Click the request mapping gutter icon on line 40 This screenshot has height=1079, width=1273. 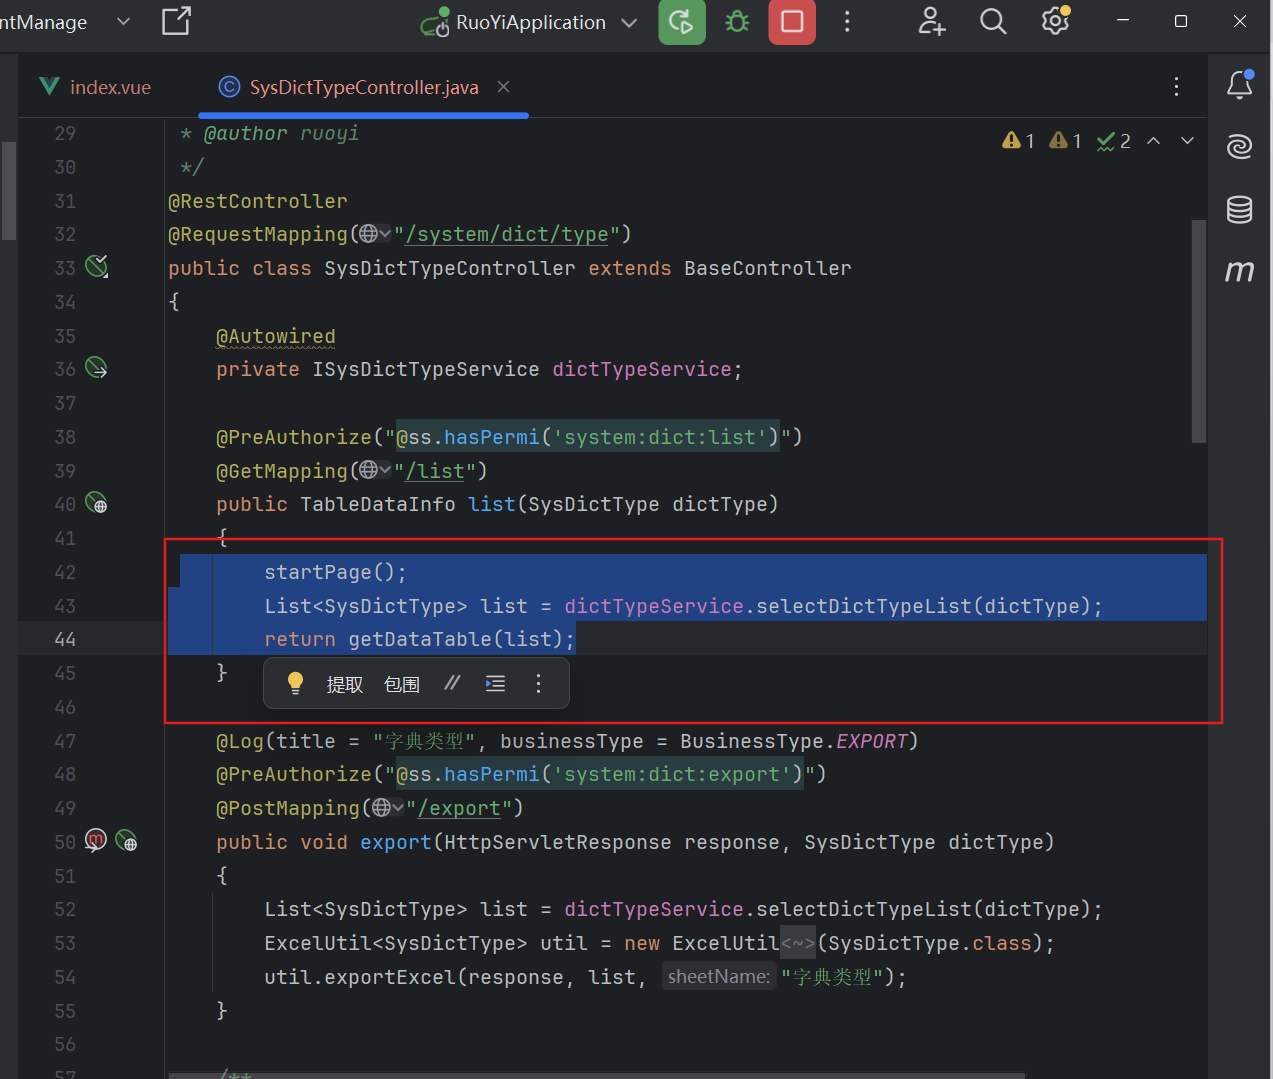[97, 503]
